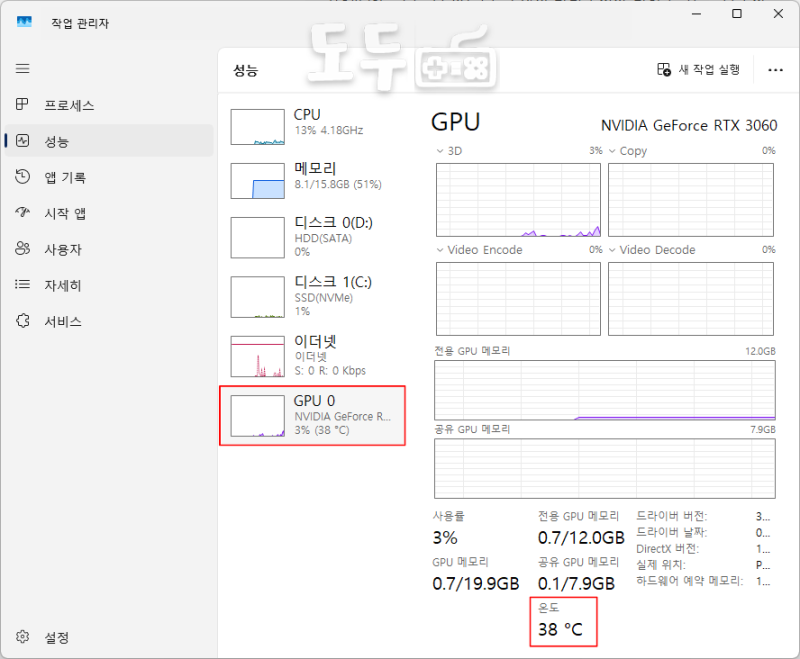
Task: Click the Task Manager app icon
Action: coord(24,22)
